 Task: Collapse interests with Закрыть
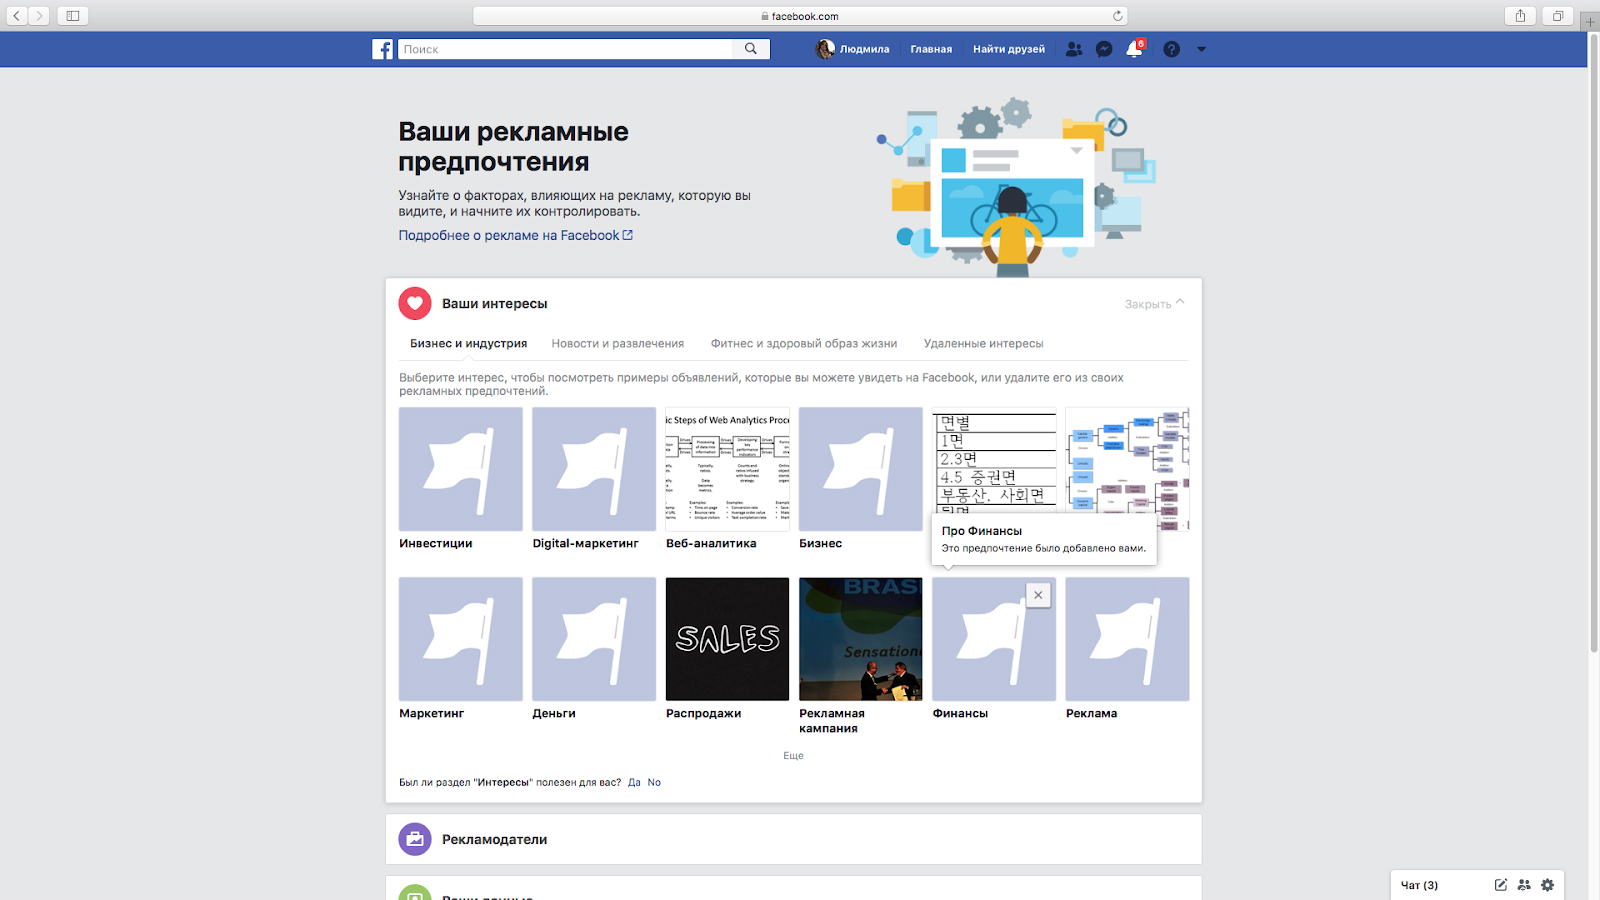point(1154,304)
